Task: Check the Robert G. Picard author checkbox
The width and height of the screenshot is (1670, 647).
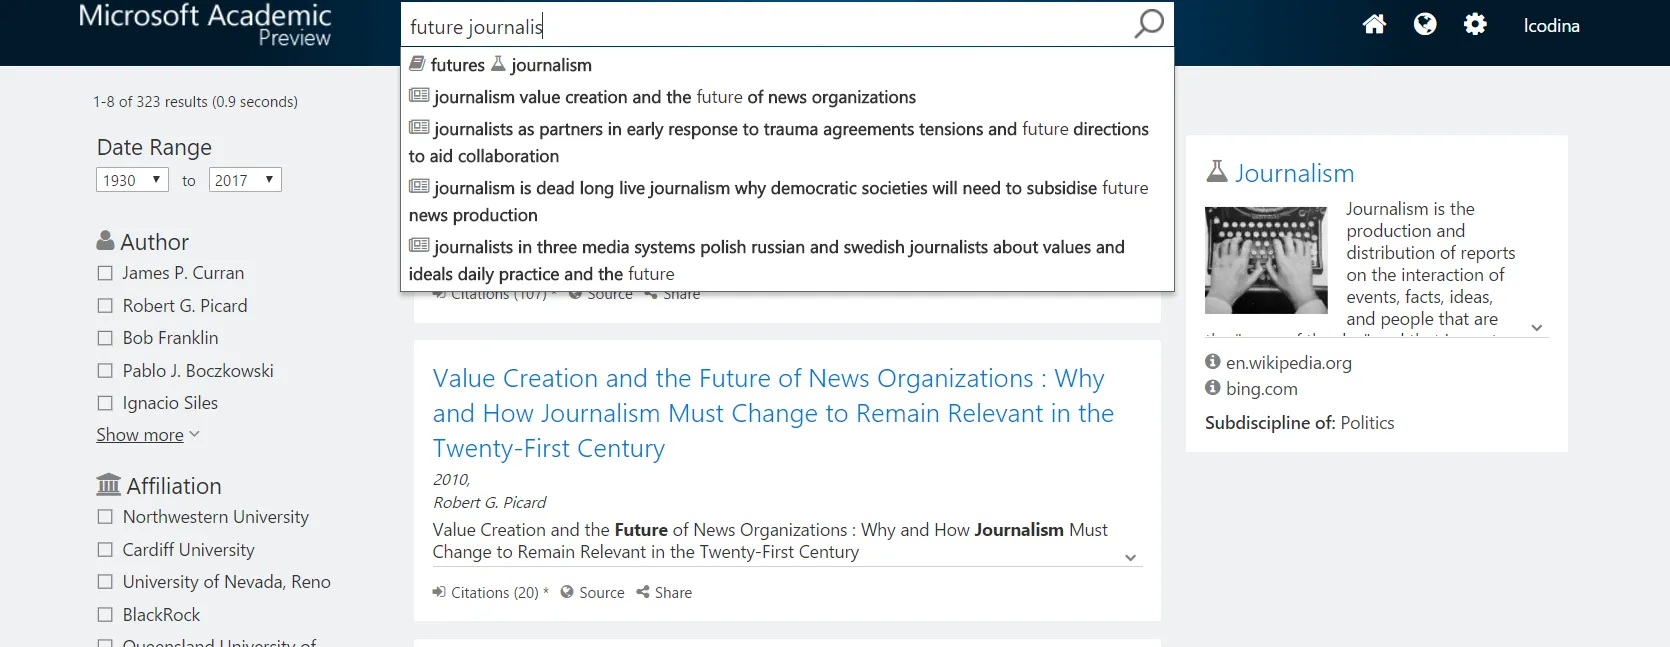Action: 104,305
